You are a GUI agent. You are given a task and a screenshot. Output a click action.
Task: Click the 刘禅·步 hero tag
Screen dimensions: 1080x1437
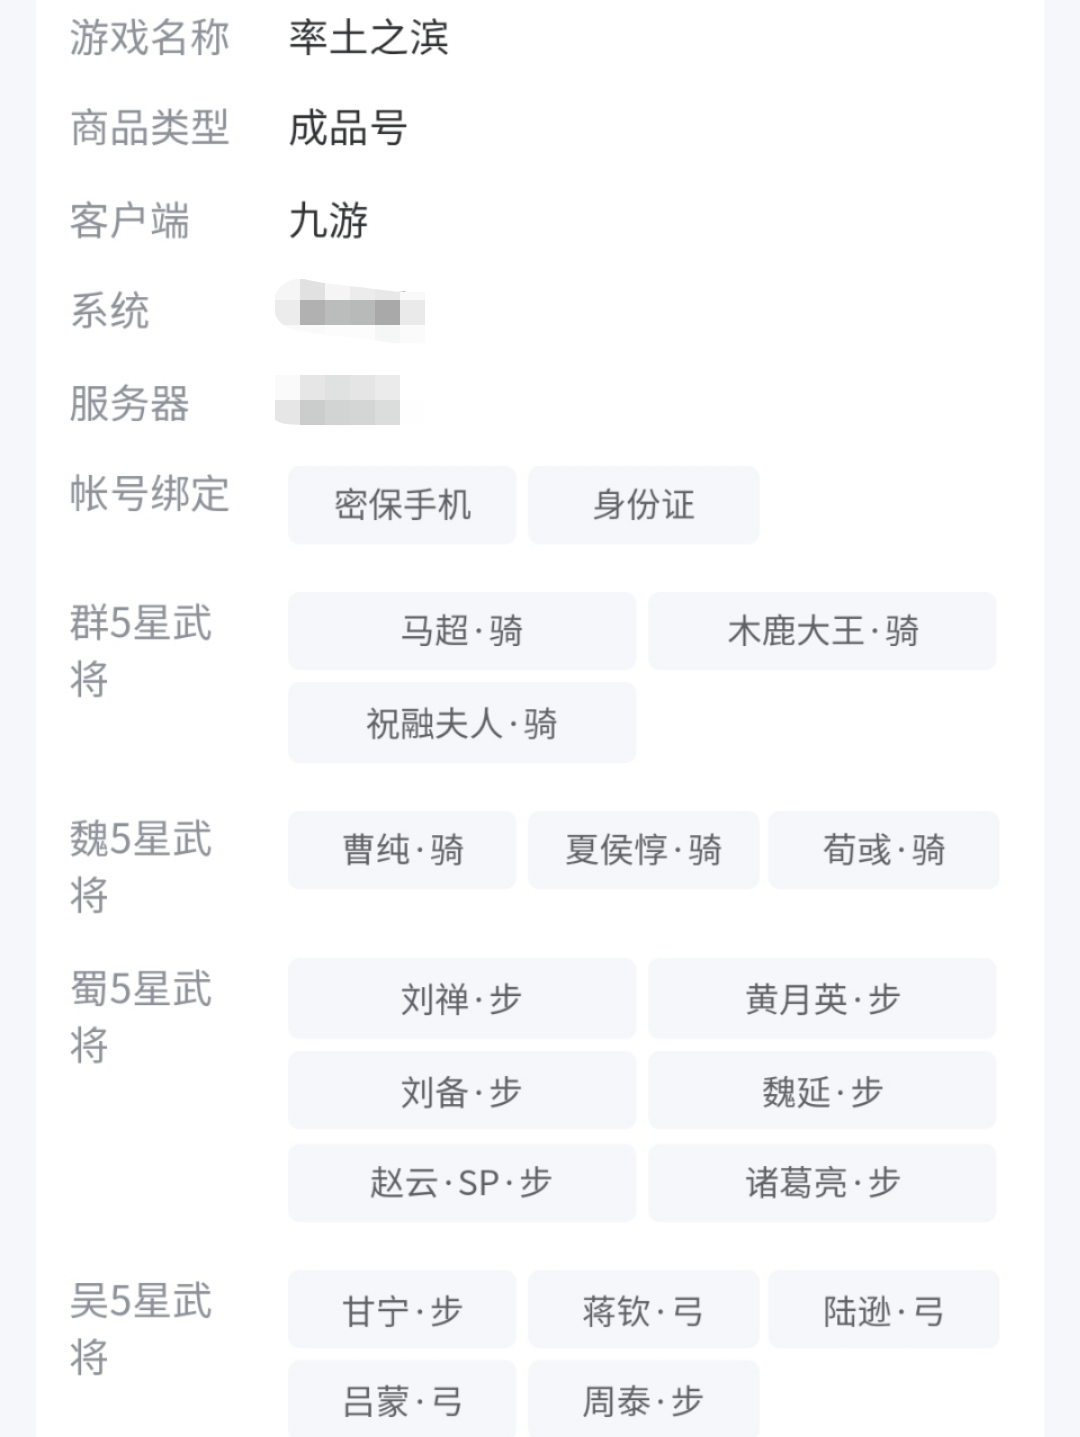(x=462, y=998)
